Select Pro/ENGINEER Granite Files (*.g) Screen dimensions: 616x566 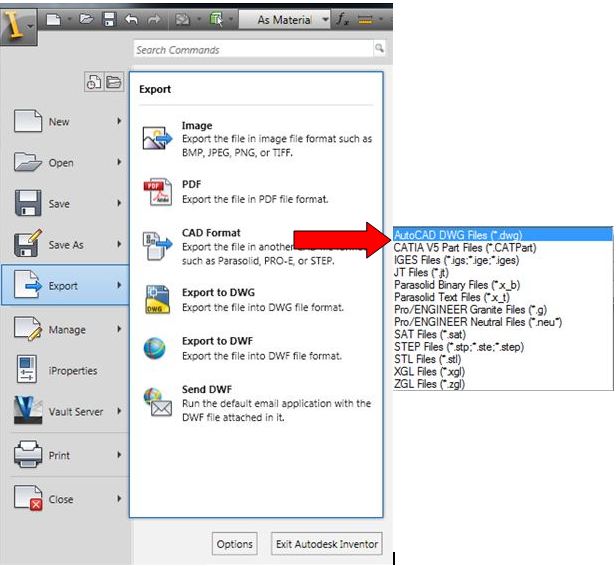coord(503,310)
